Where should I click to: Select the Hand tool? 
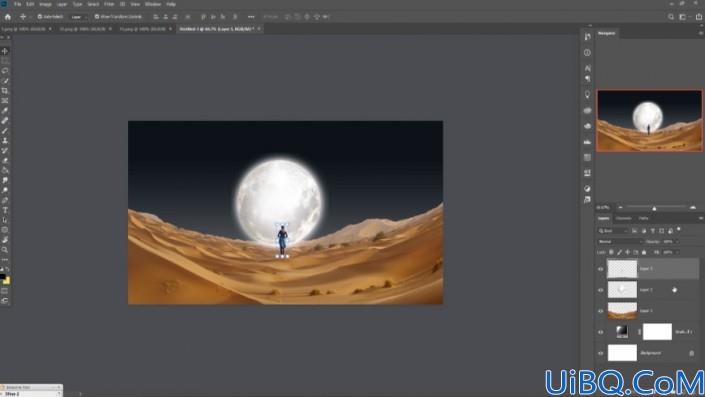coord(5,240)
